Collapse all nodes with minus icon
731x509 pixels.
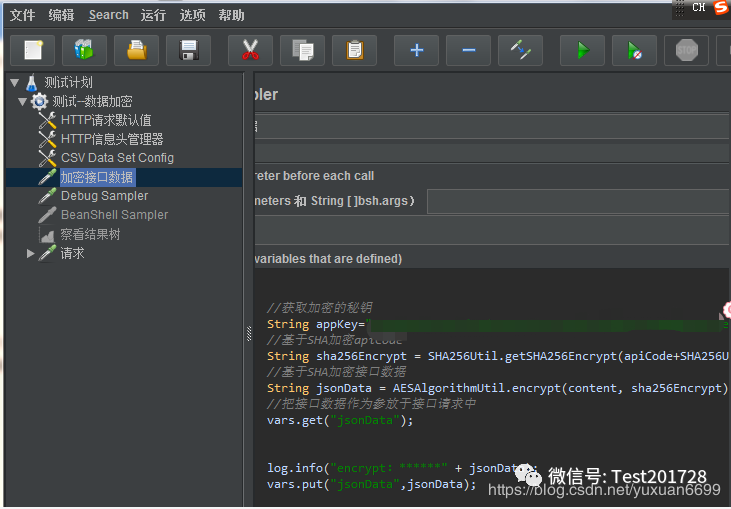tap(469, 50)
